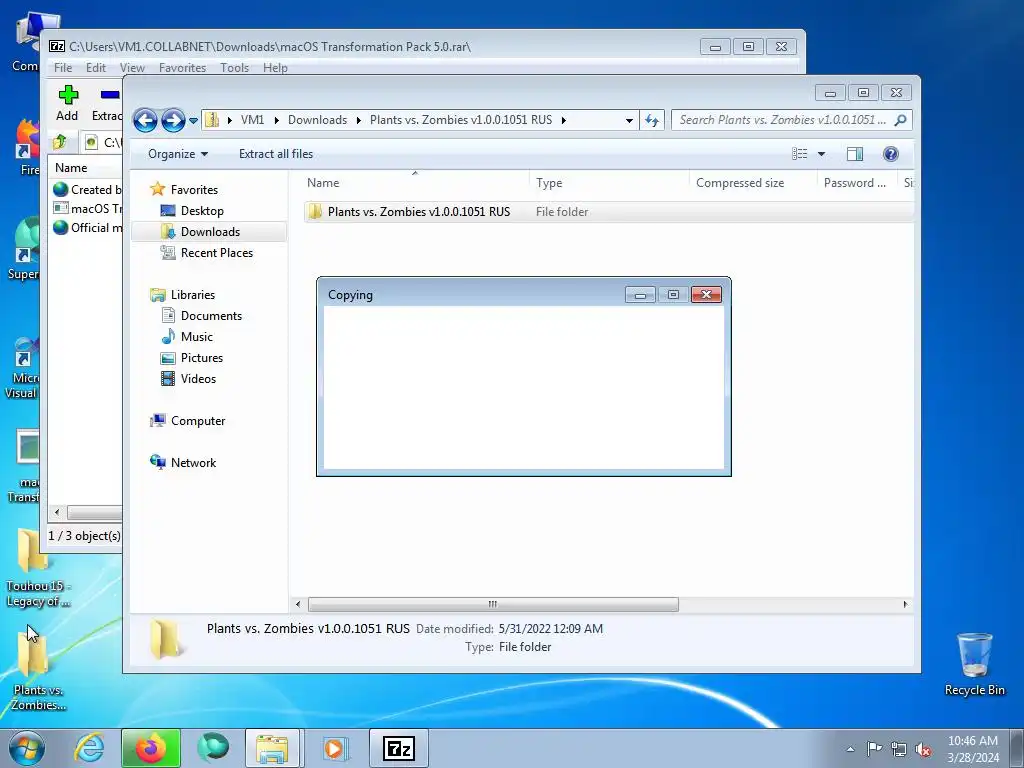Open recent pages dropdown next to forward button
The width and height of the screenshot is (1024, 768).
pos(193,121)
